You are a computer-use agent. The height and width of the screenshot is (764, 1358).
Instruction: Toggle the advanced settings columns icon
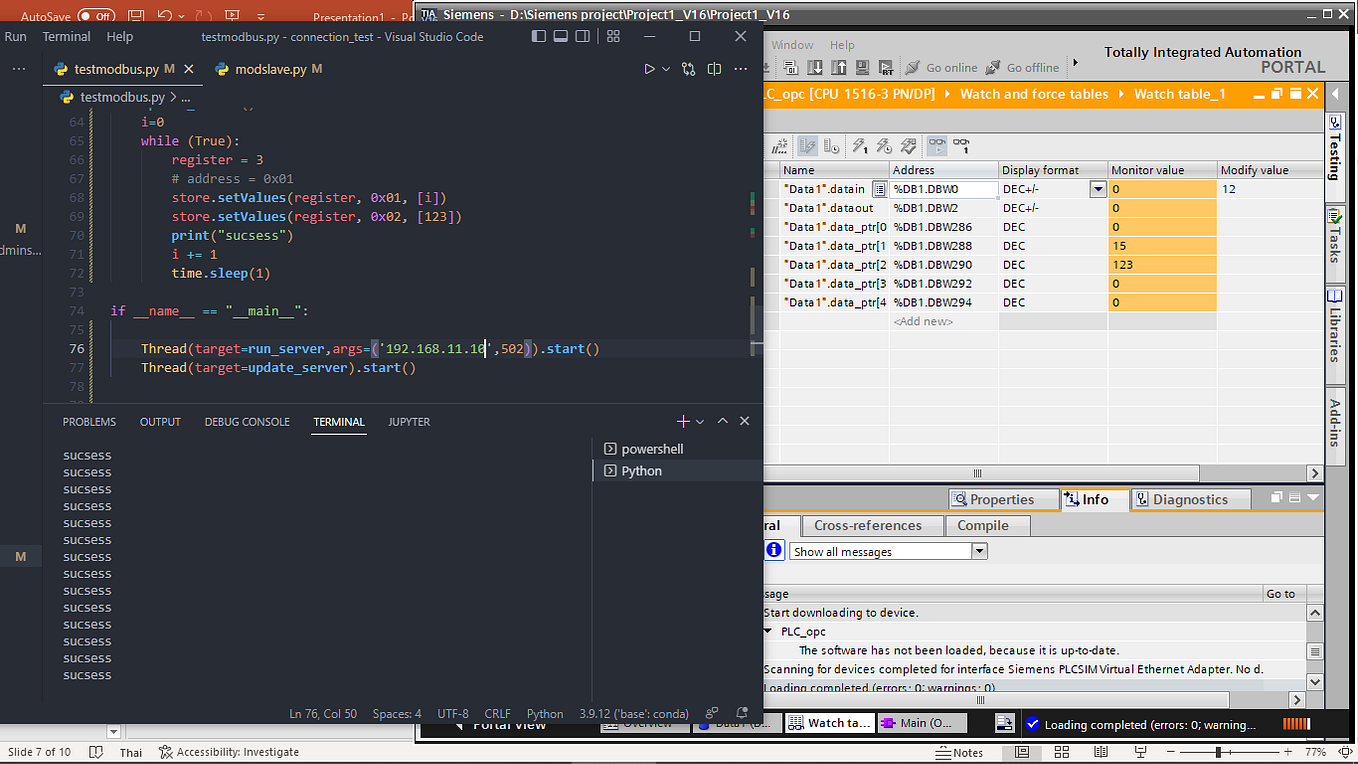(831, 146)
